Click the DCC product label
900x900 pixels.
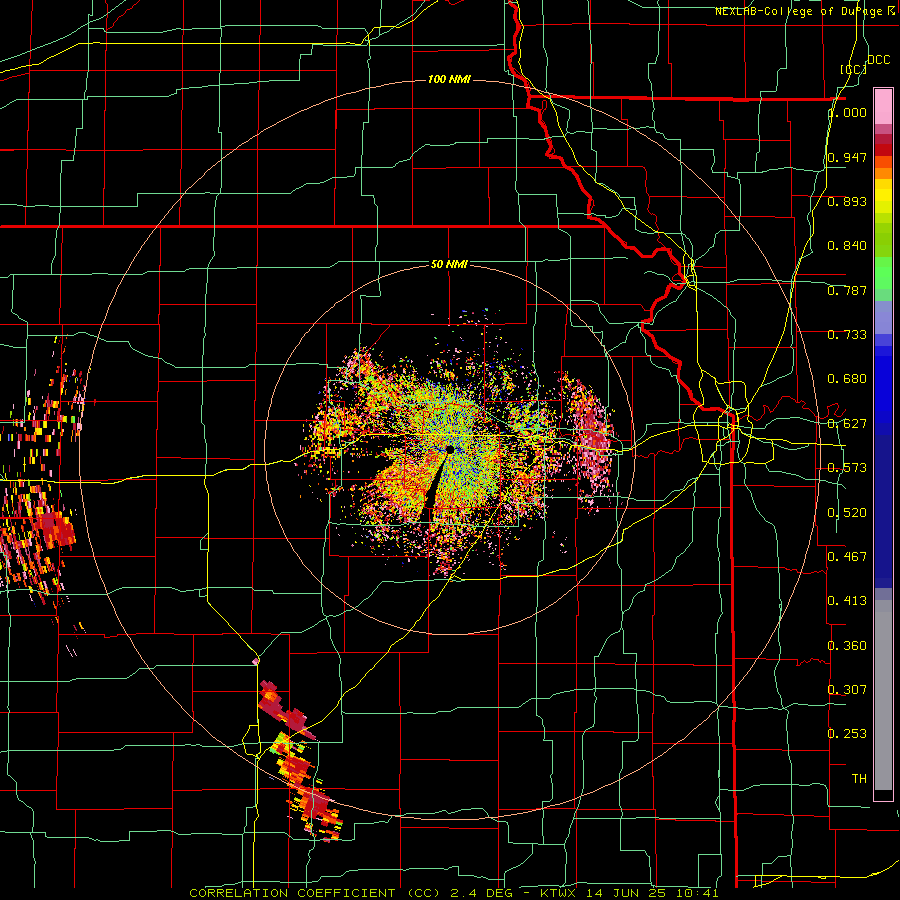(878, 60)
